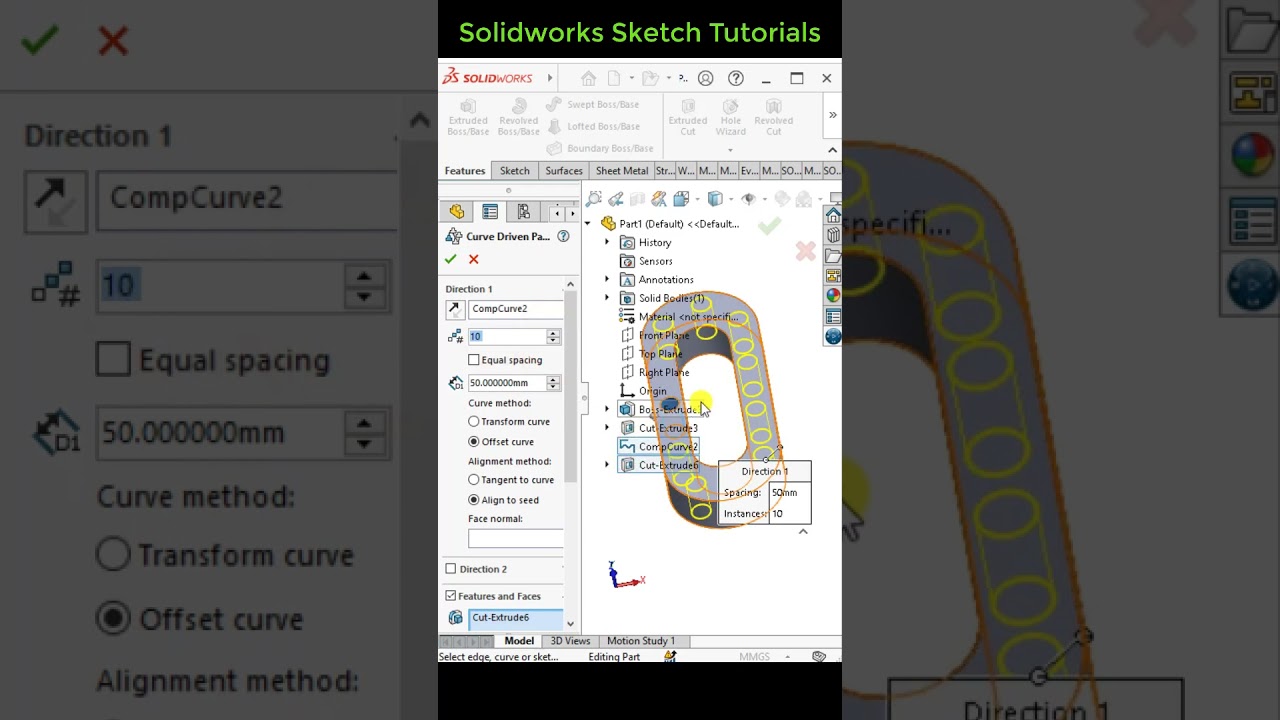1280x720 pixels.
Task: Select the Extruded Cut tool
Action: pyautogui.click(x=688, y=117)
